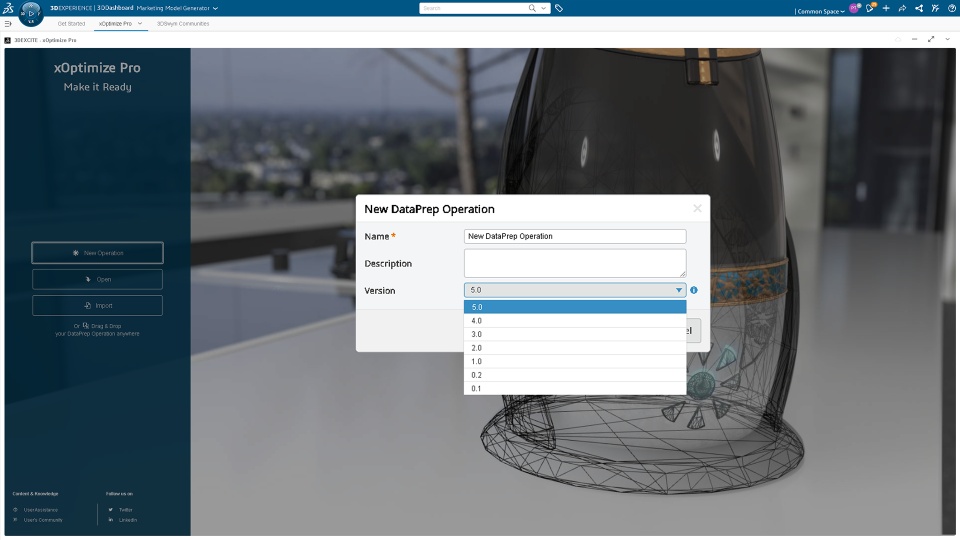
Task: Toggle the dashboard side menu icon
Action: click(x=8, y=23)
